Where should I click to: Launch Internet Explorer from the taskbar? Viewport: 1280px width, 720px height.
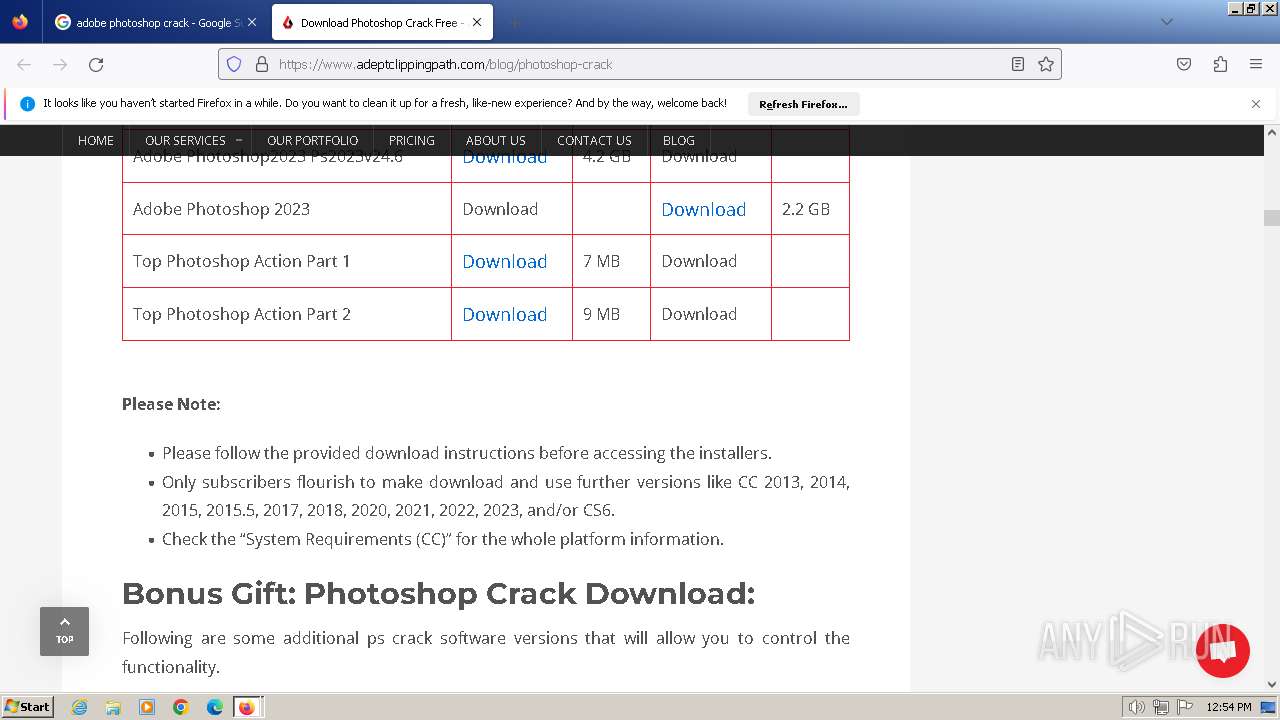click(79, 707)
